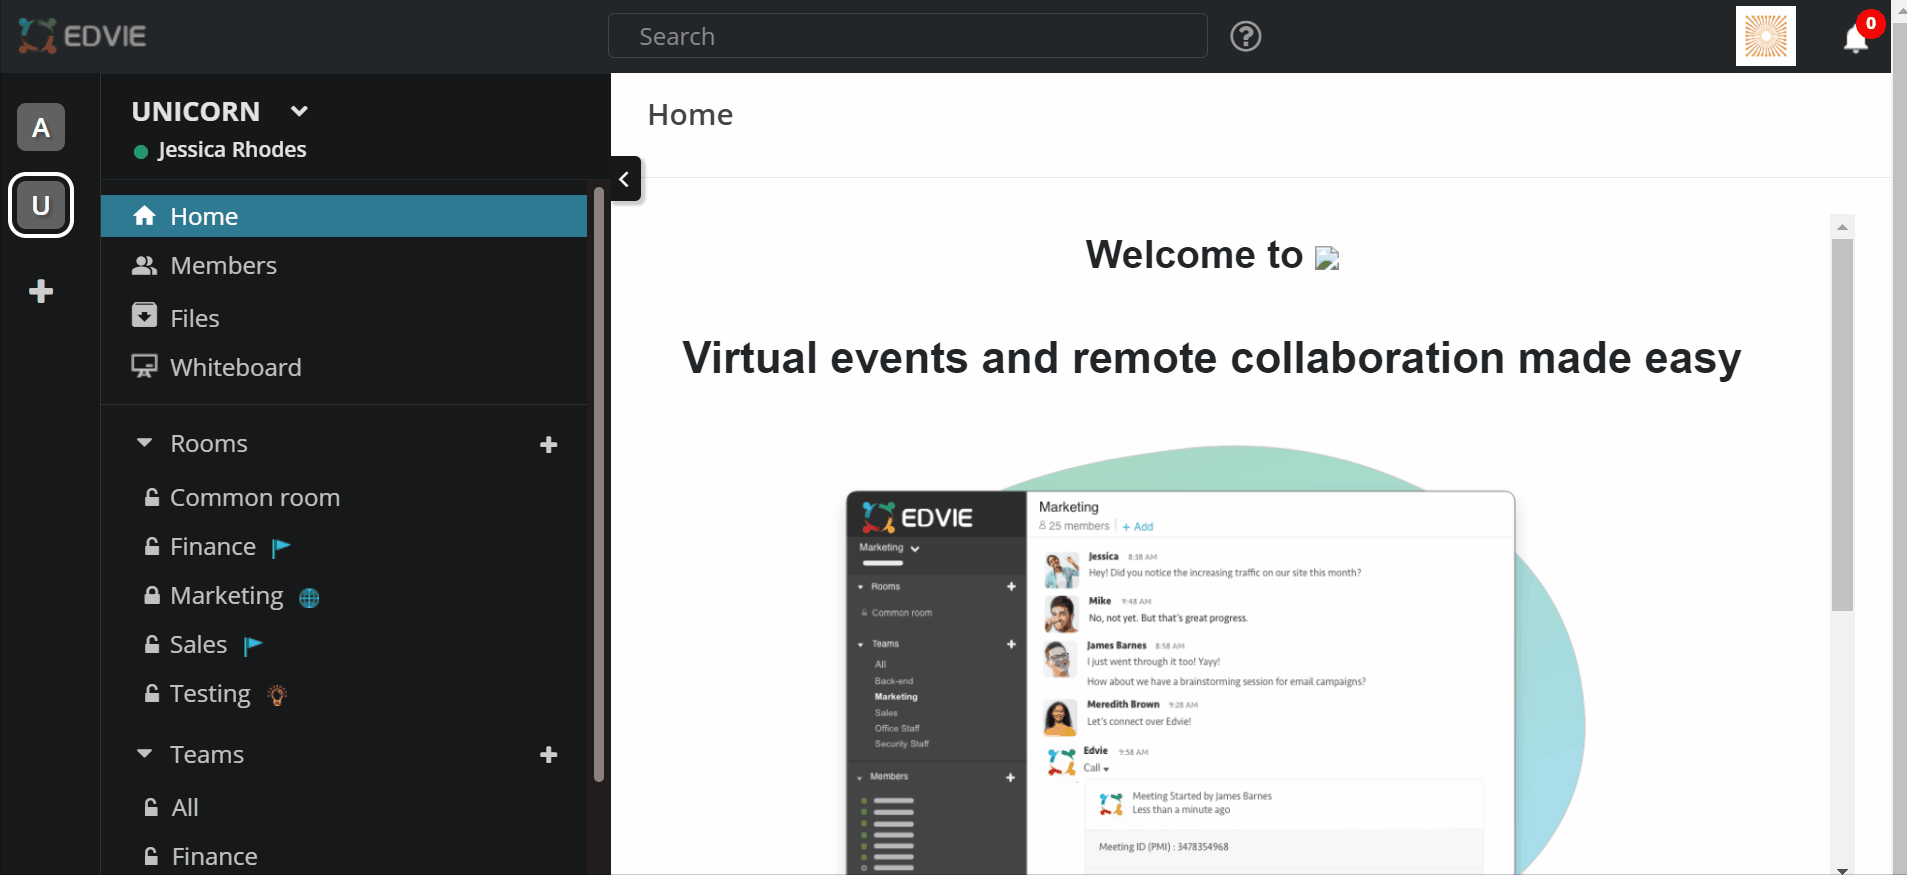
Task: Open the Whiteboard
Action: point(235,367)
